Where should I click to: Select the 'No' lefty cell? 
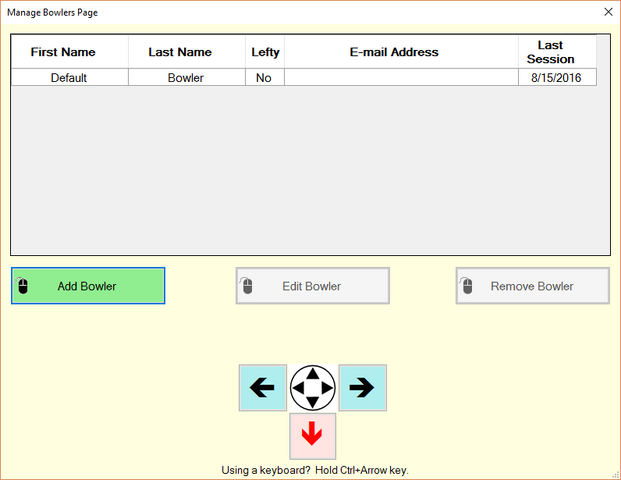pyautogui.click(x=265, y=77)
